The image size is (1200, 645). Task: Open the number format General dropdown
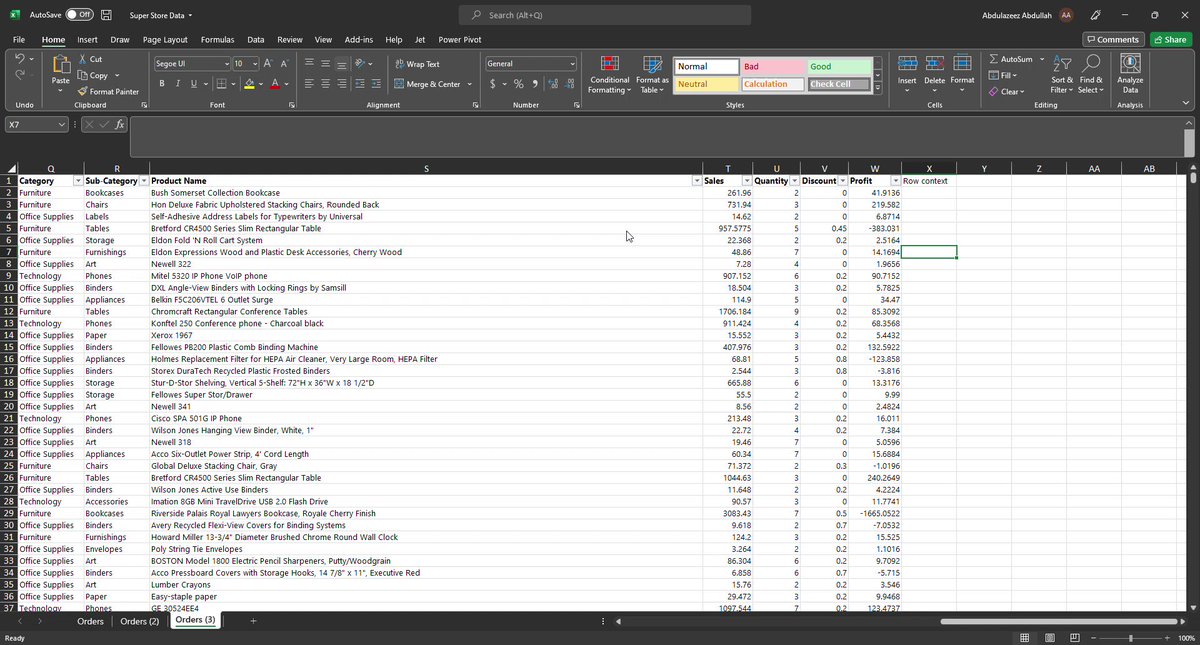tap(572, 64)
